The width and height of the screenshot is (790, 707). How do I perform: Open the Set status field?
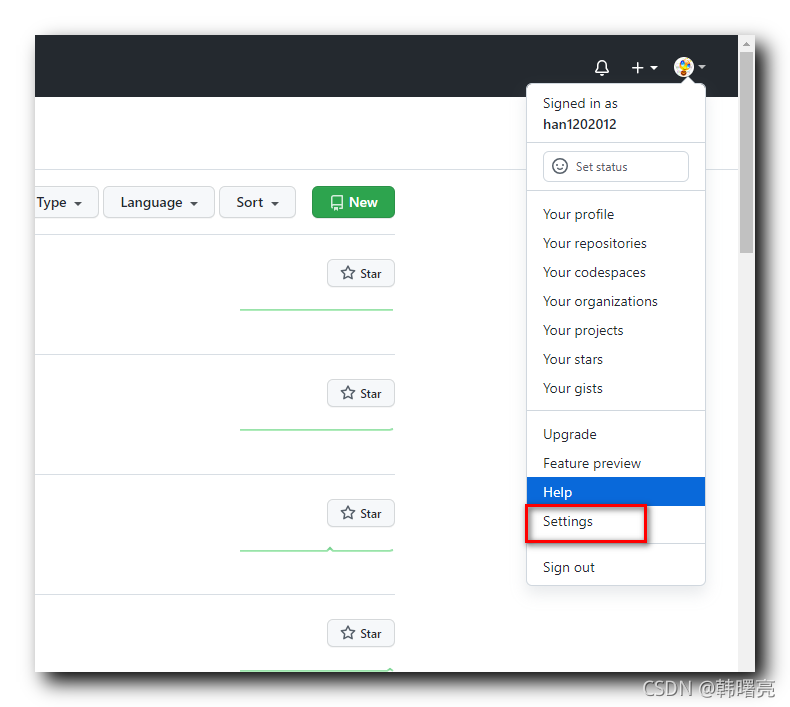tap(616, 166)
